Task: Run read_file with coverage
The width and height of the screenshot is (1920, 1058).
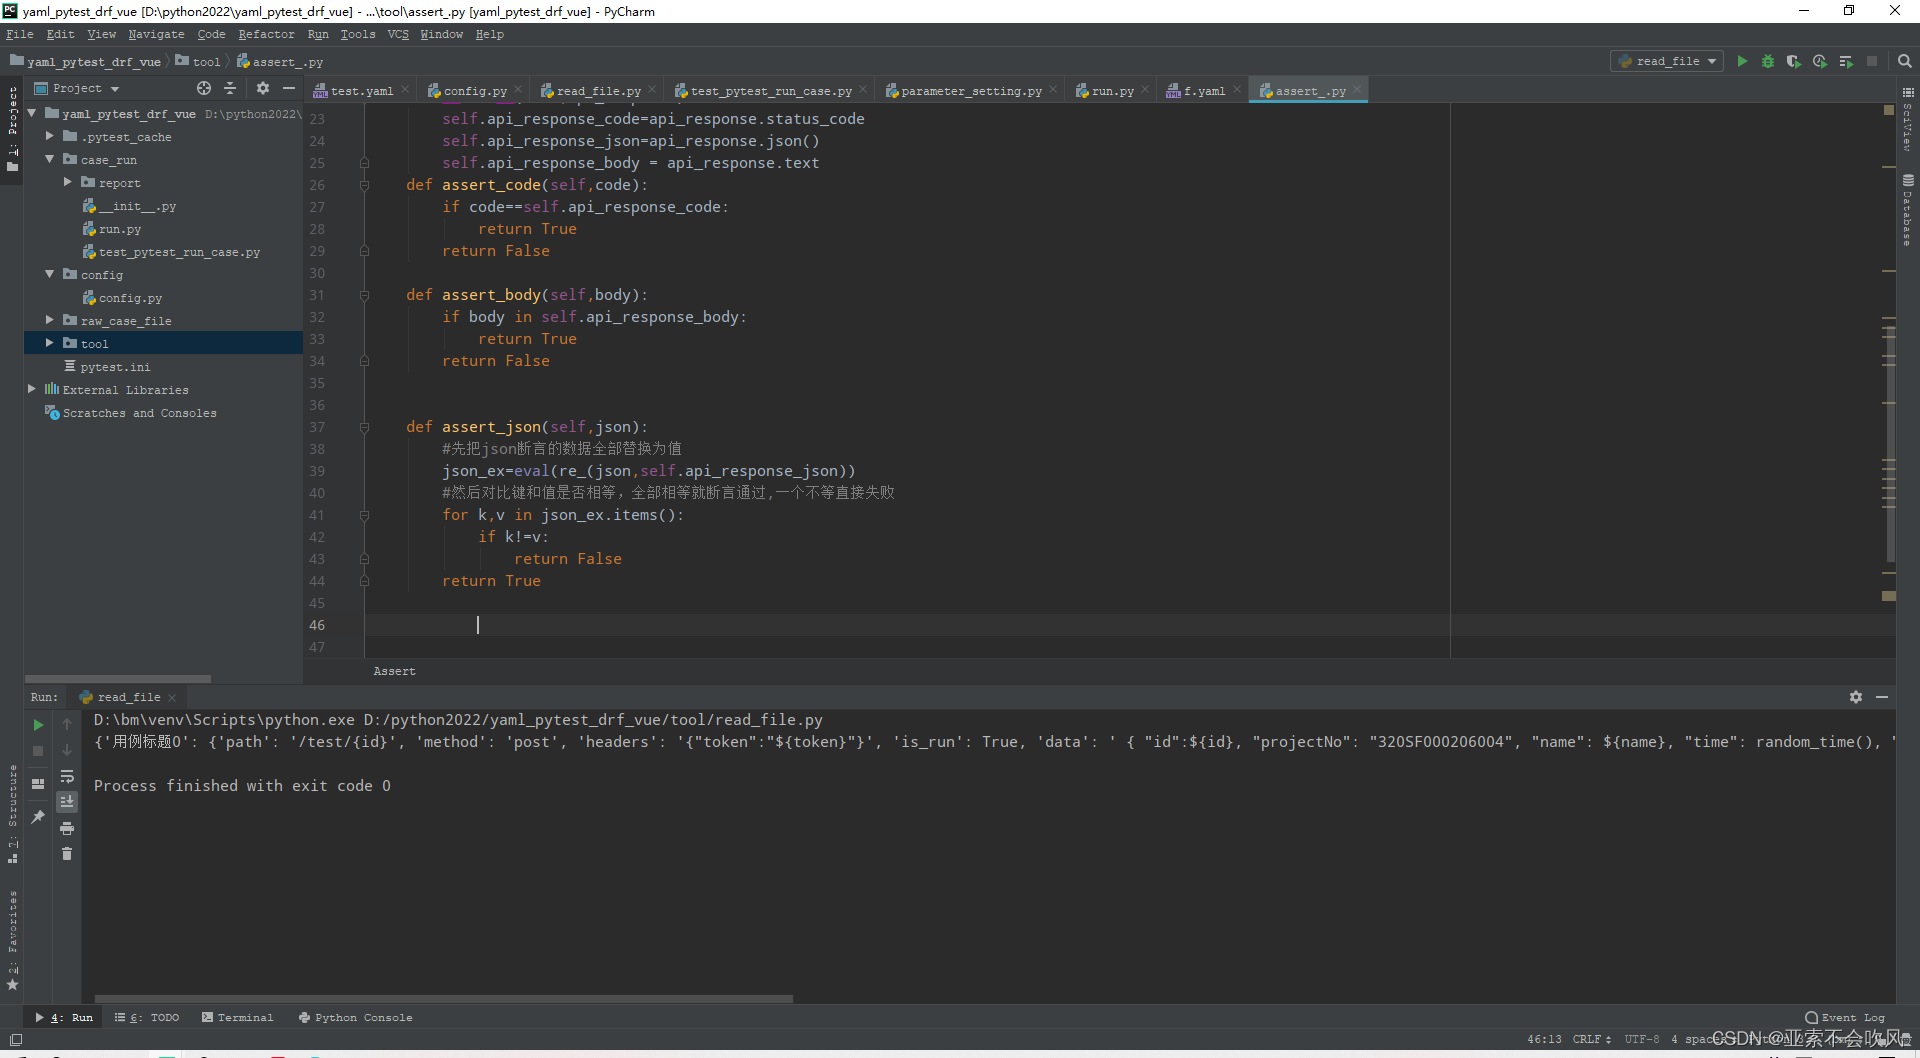Action: click(1794, 61)
